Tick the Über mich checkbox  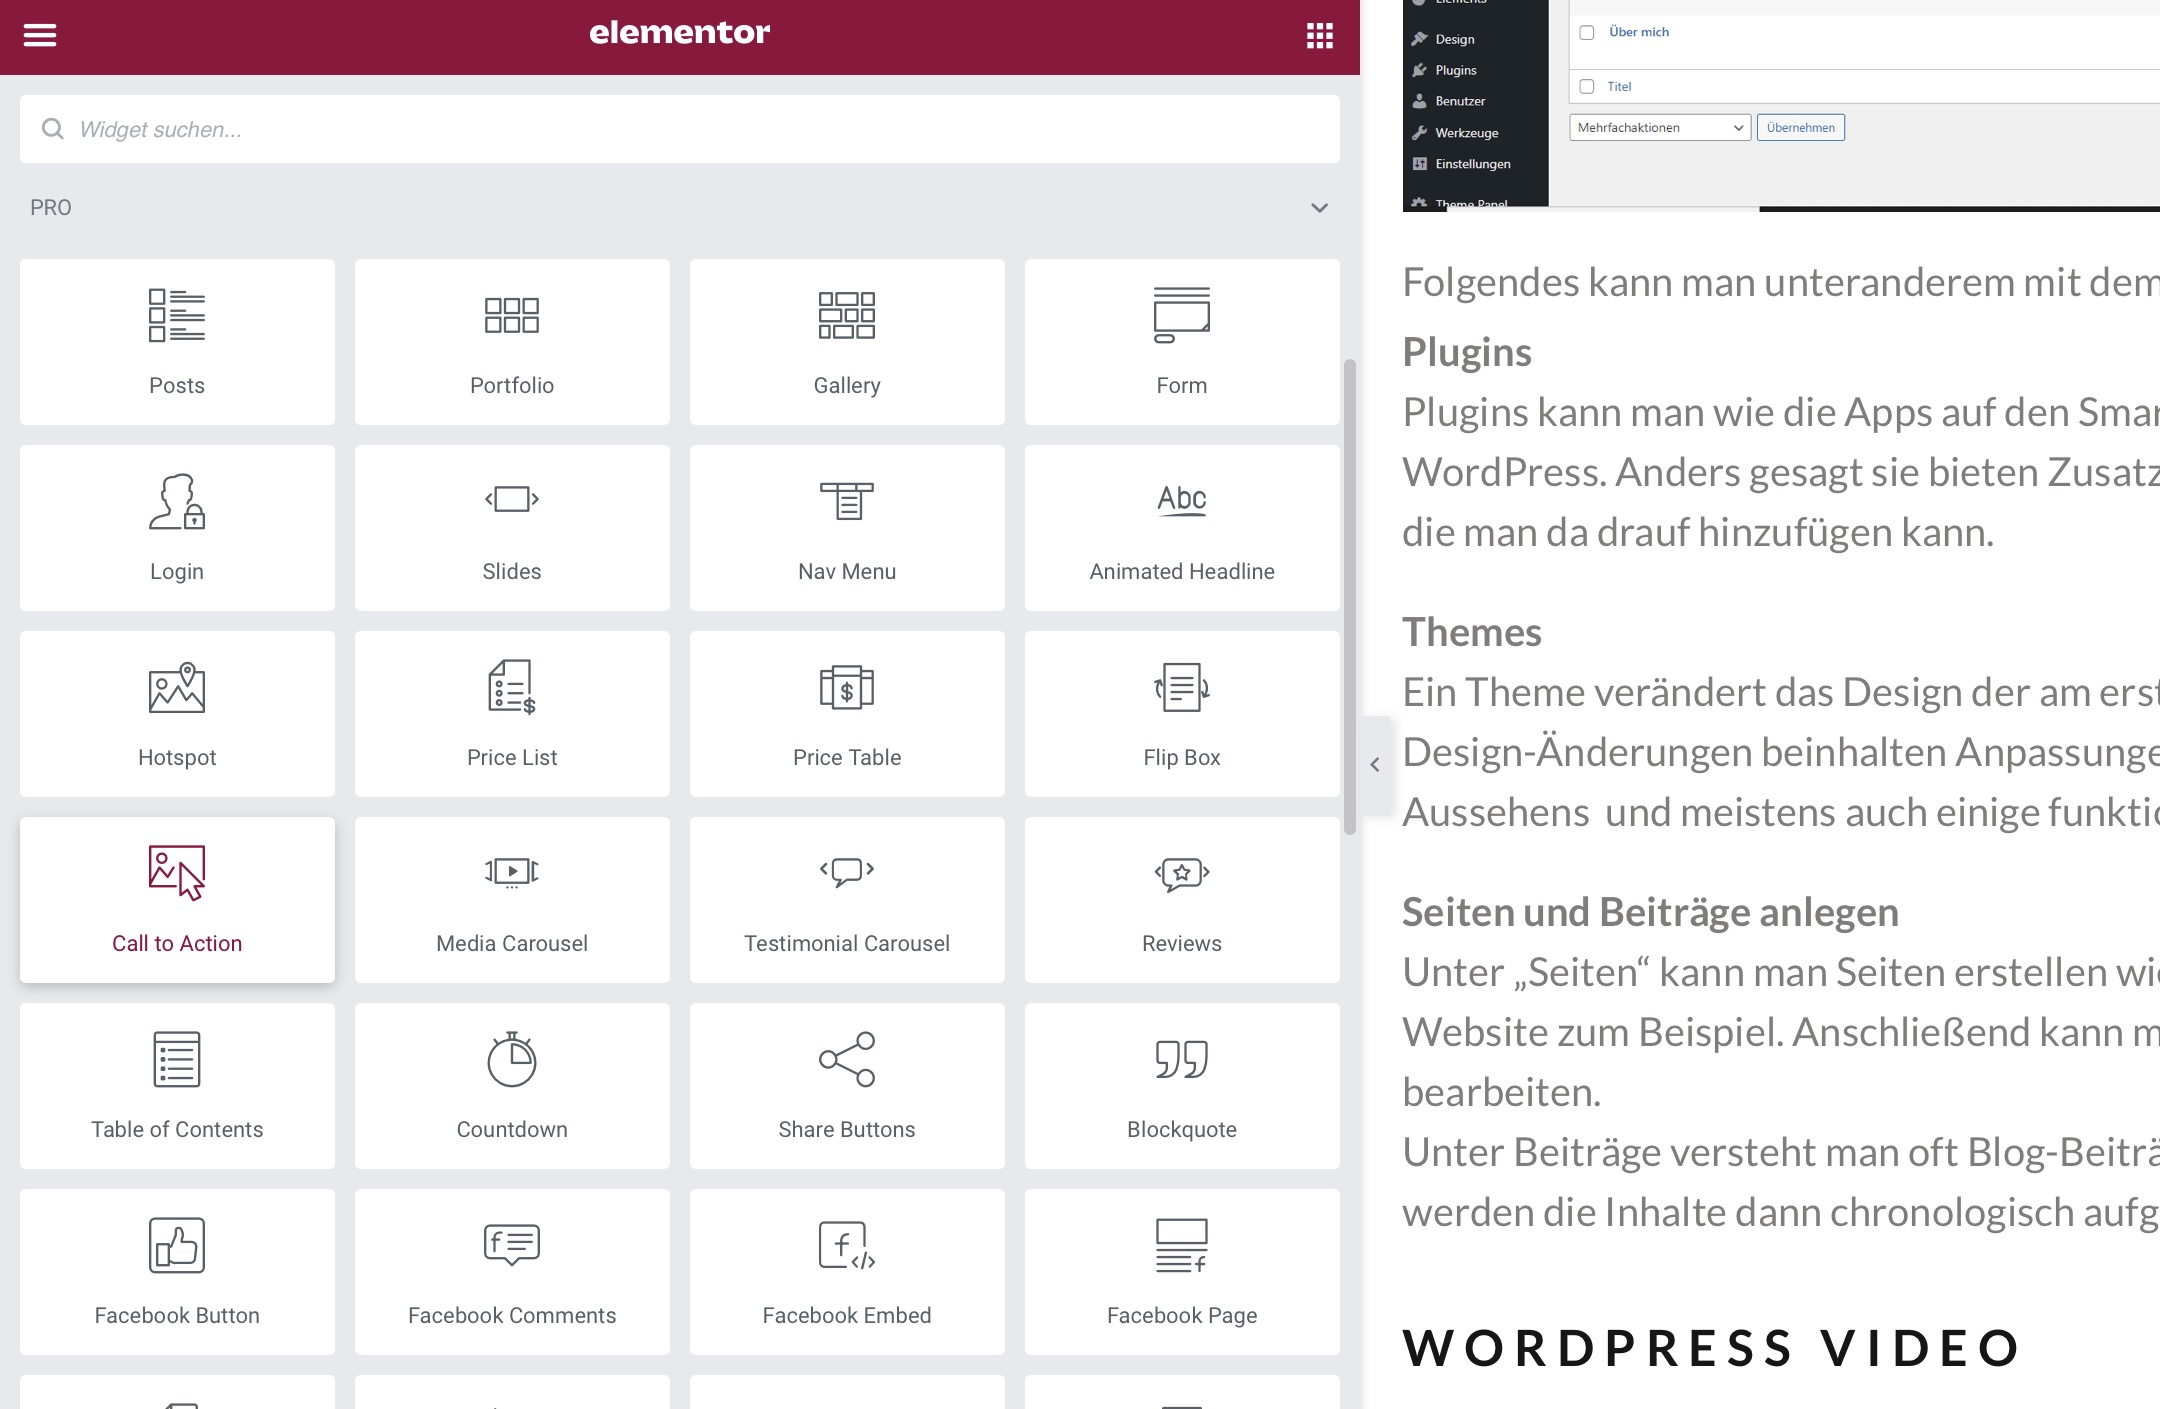[1587, 33]
